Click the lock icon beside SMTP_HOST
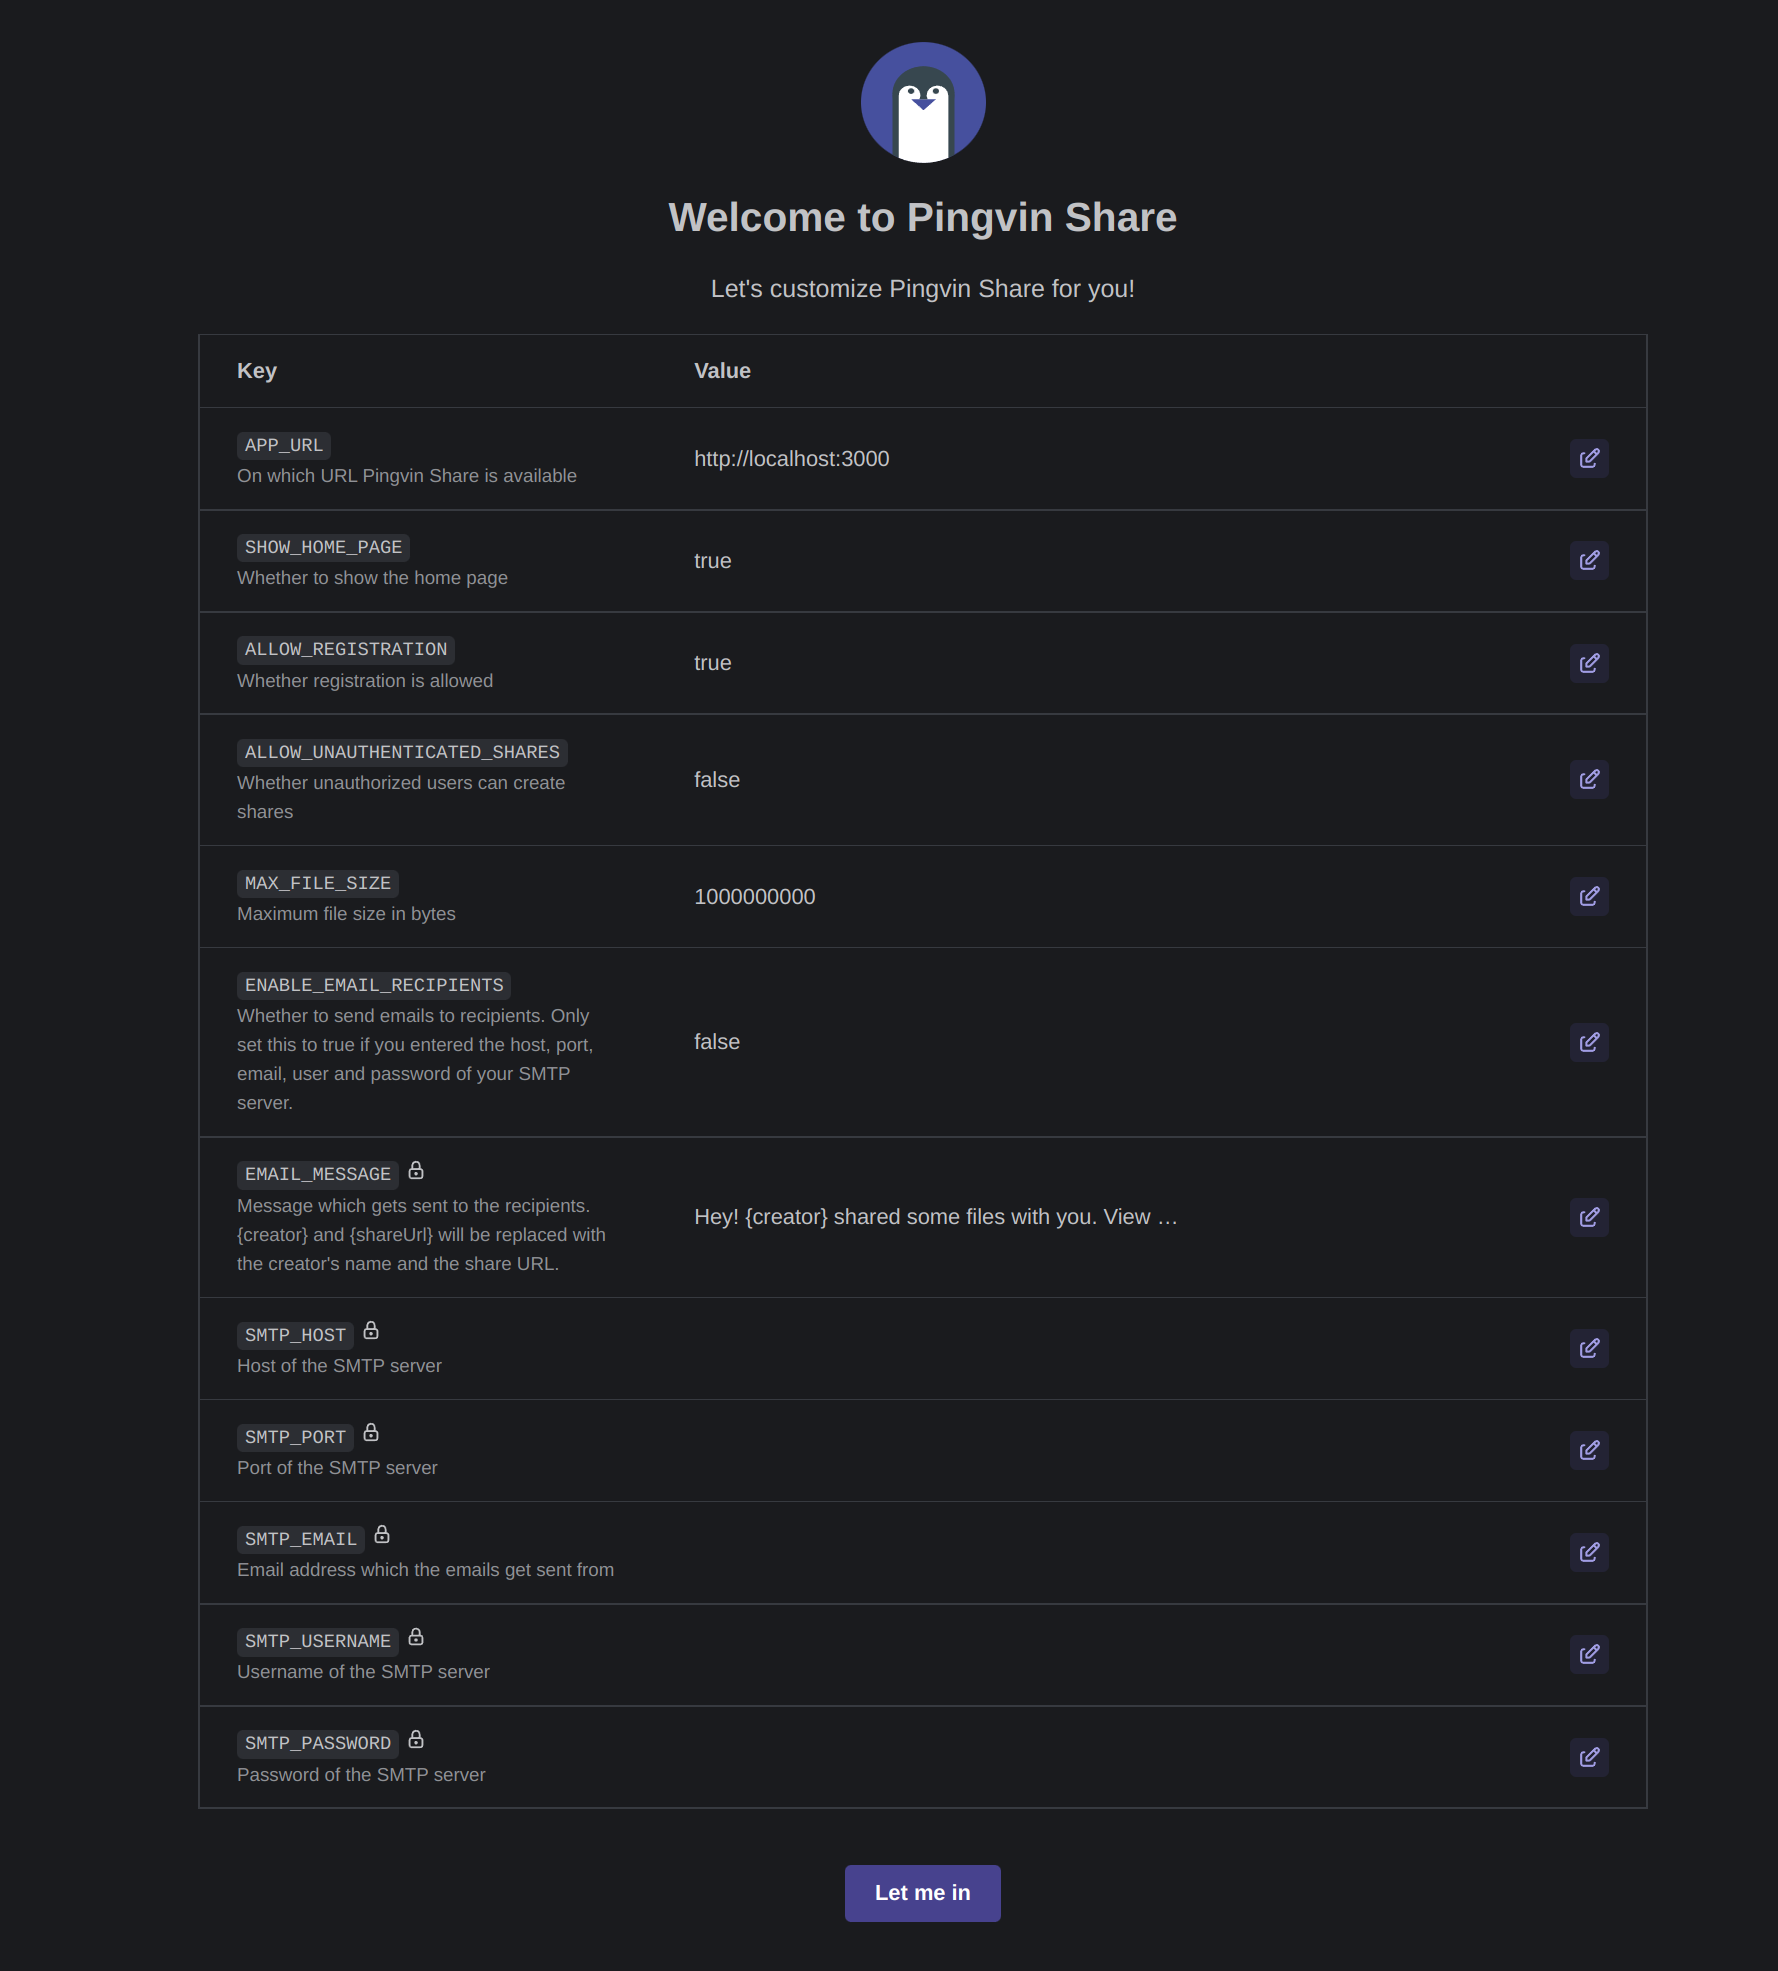This screenshot has width=1778, height=1971. pyautogui.click(x=371, y=1331)
